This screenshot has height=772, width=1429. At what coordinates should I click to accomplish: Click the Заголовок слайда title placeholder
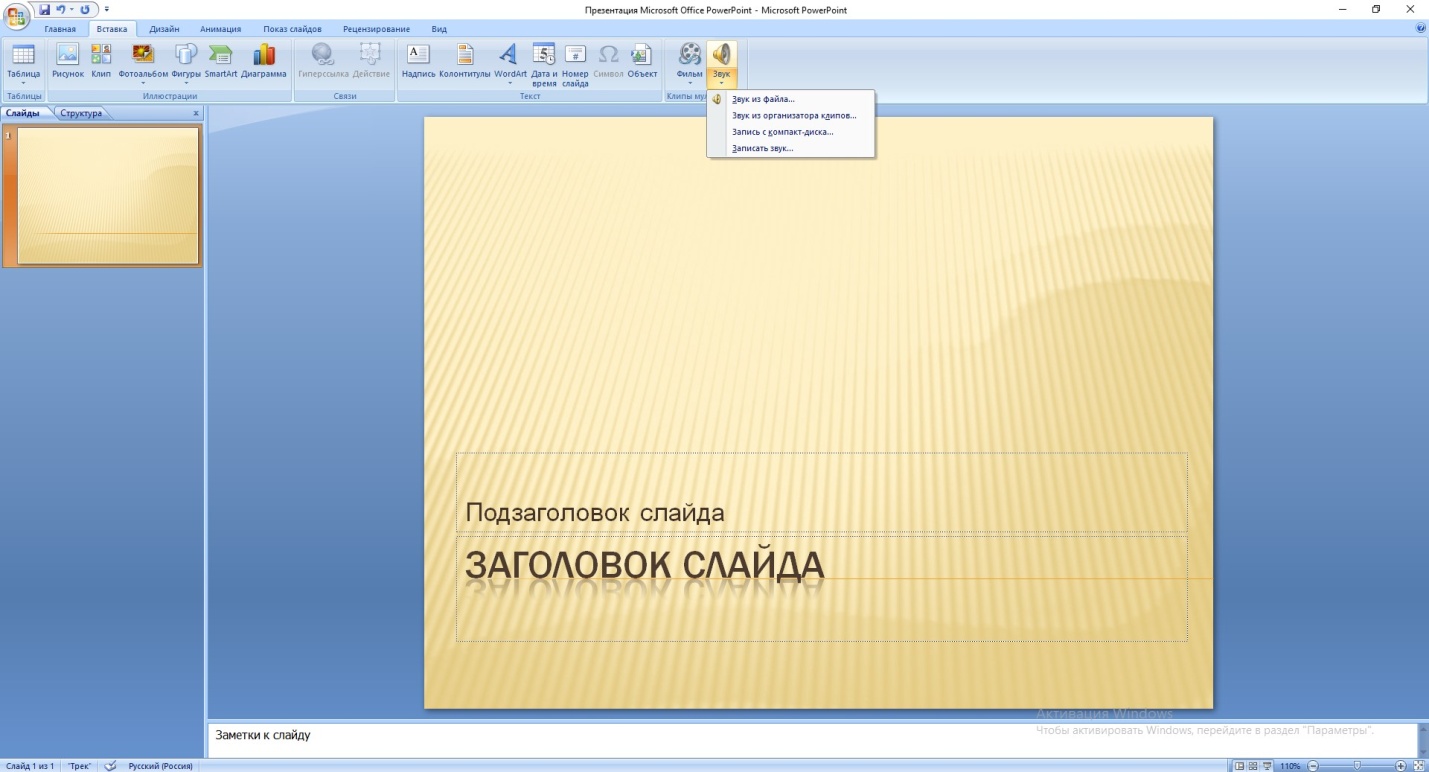click(x=821, y=588)
